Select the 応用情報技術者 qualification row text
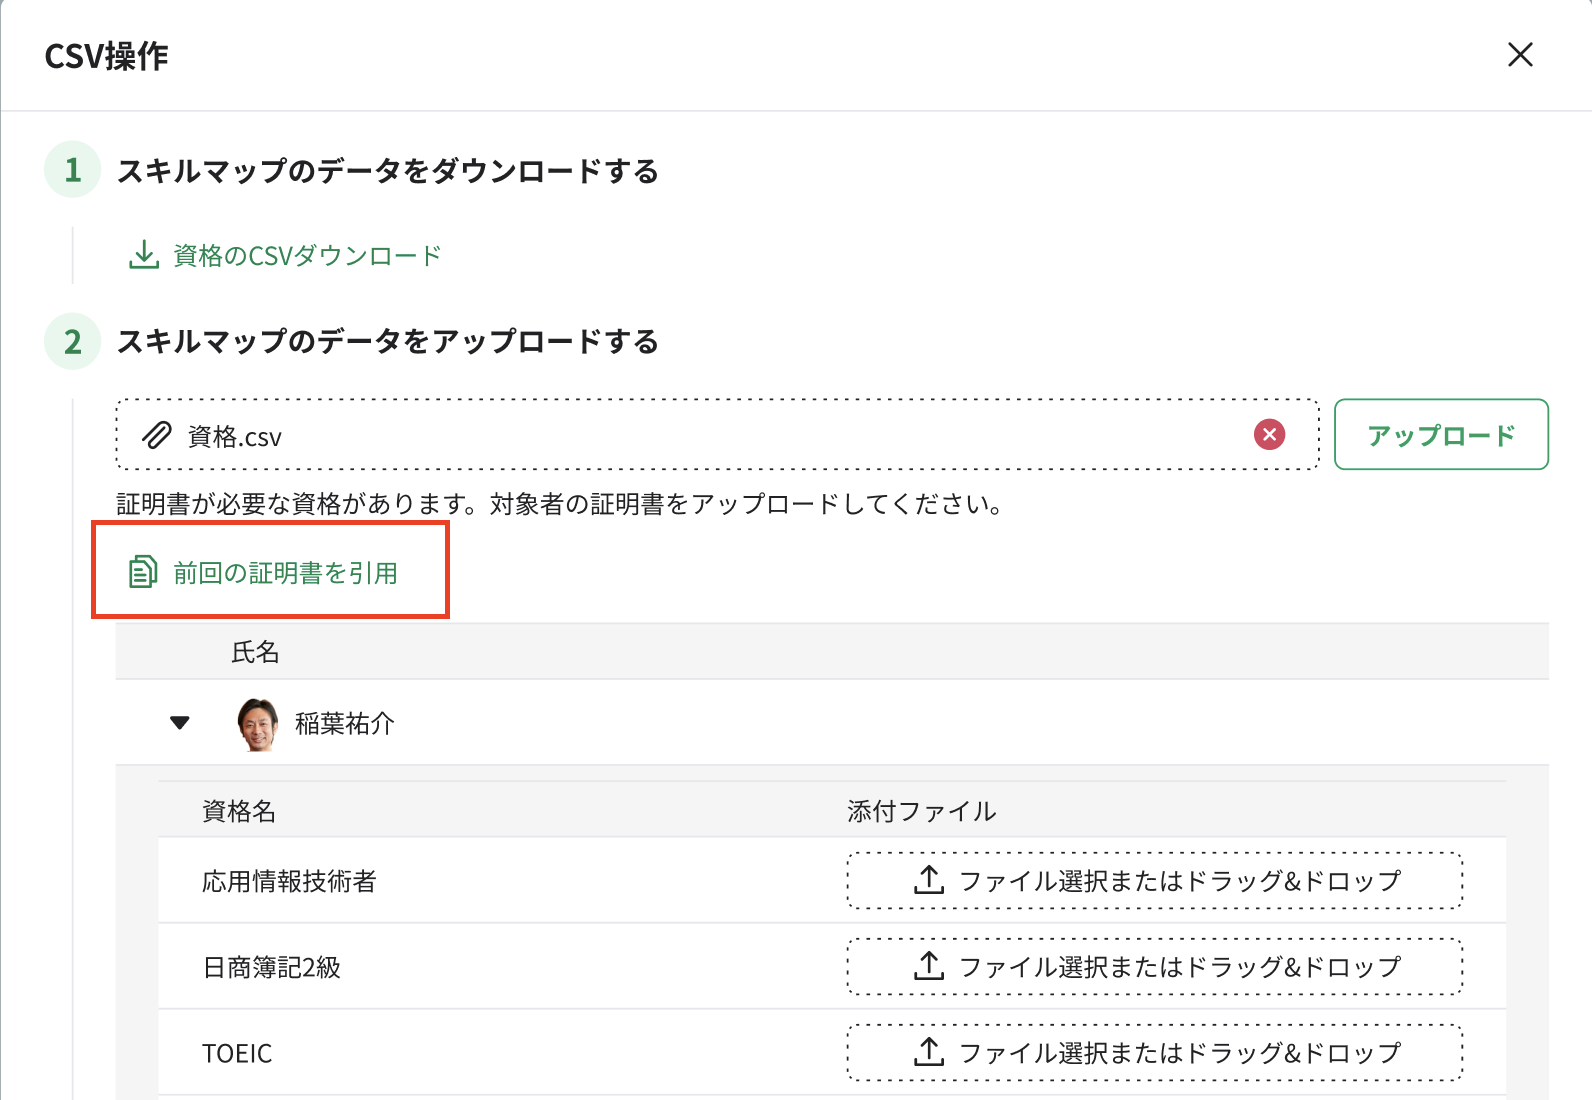This screenshot has width=1592, height=1100. pos(289,881)
